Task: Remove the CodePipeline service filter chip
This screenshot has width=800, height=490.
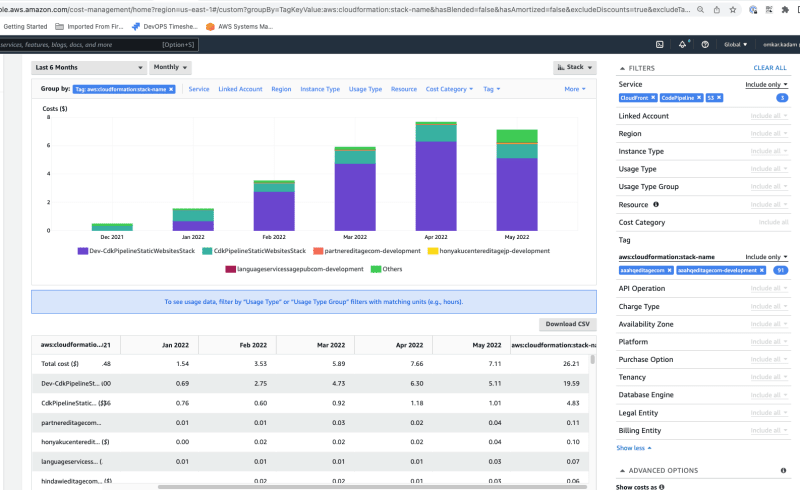Action: pyautogui.click(x=699, y=97)
